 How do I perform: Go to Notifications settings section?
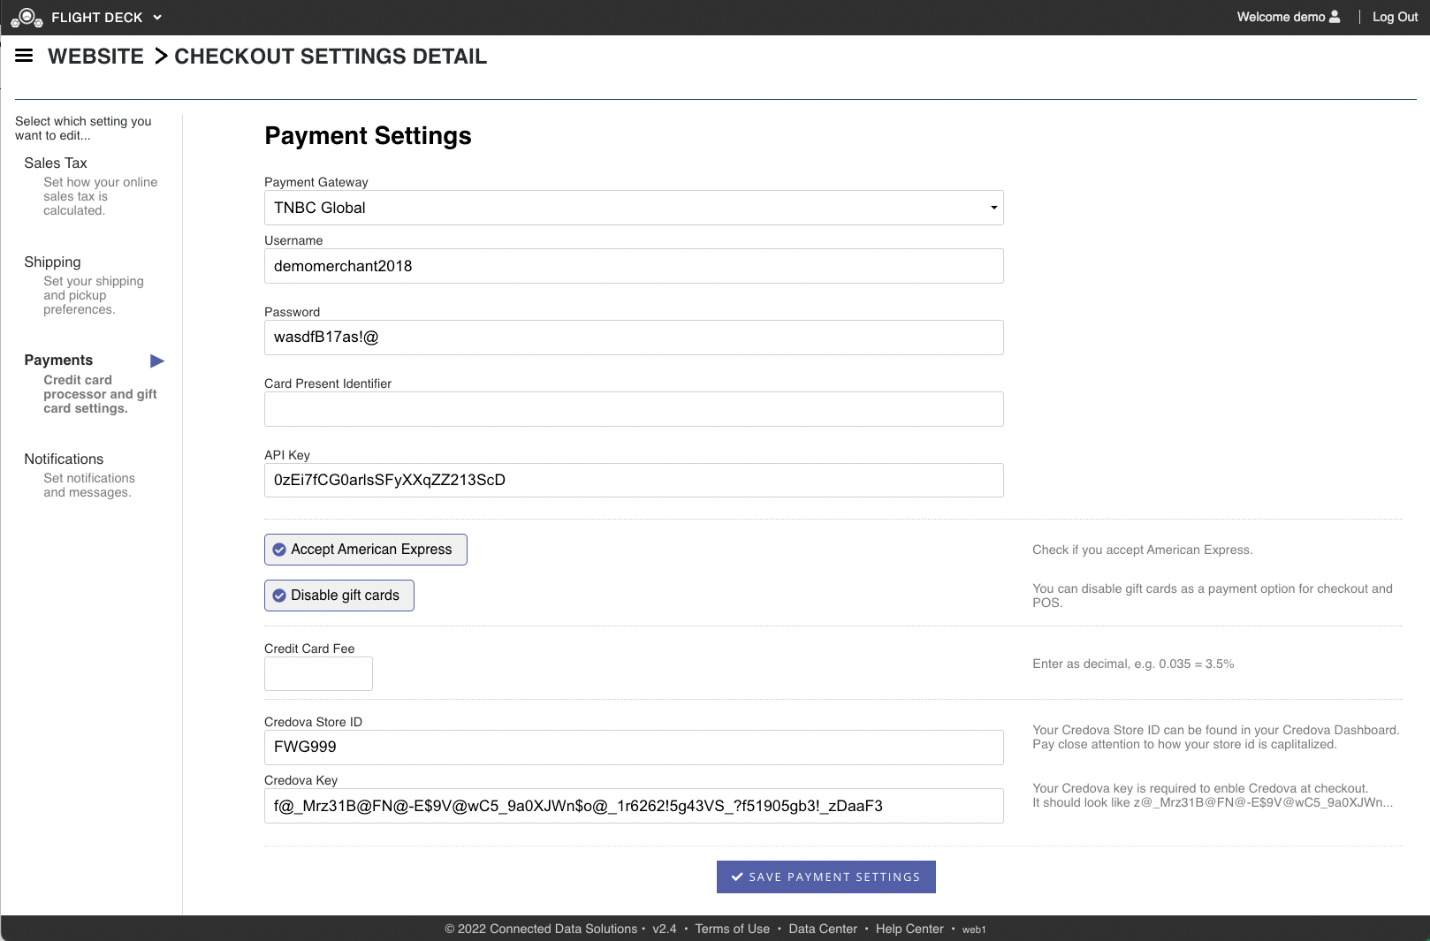64,459
